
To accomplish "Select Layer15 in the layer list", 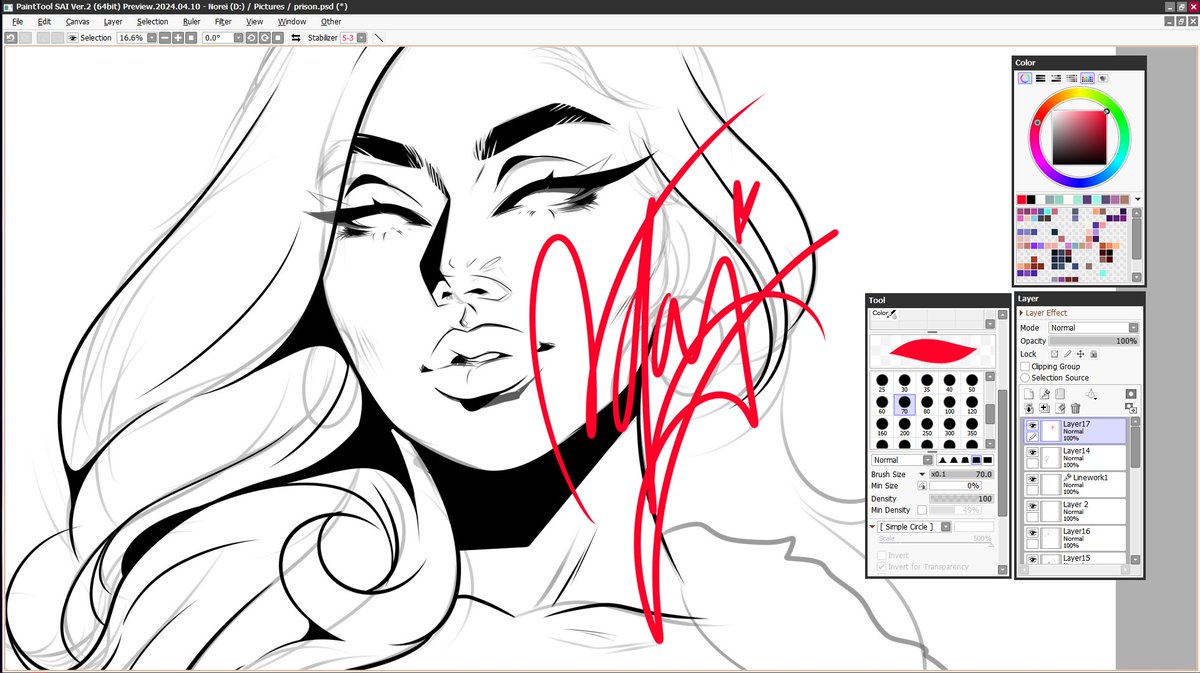I will tap(1075, 558).
